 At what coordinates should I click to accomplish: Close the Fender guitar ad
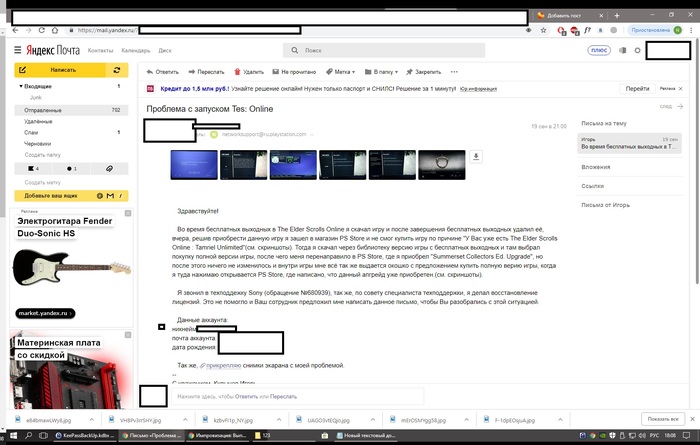click(128, 213)
